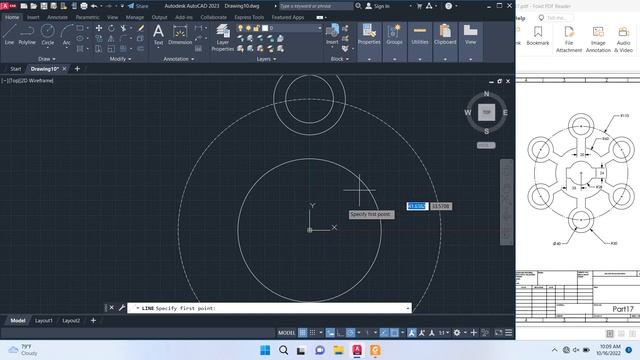Expand the Layers panel dropdown
Image resolution: width=640 pixels, height=360 pixels.
pos(266,59)
